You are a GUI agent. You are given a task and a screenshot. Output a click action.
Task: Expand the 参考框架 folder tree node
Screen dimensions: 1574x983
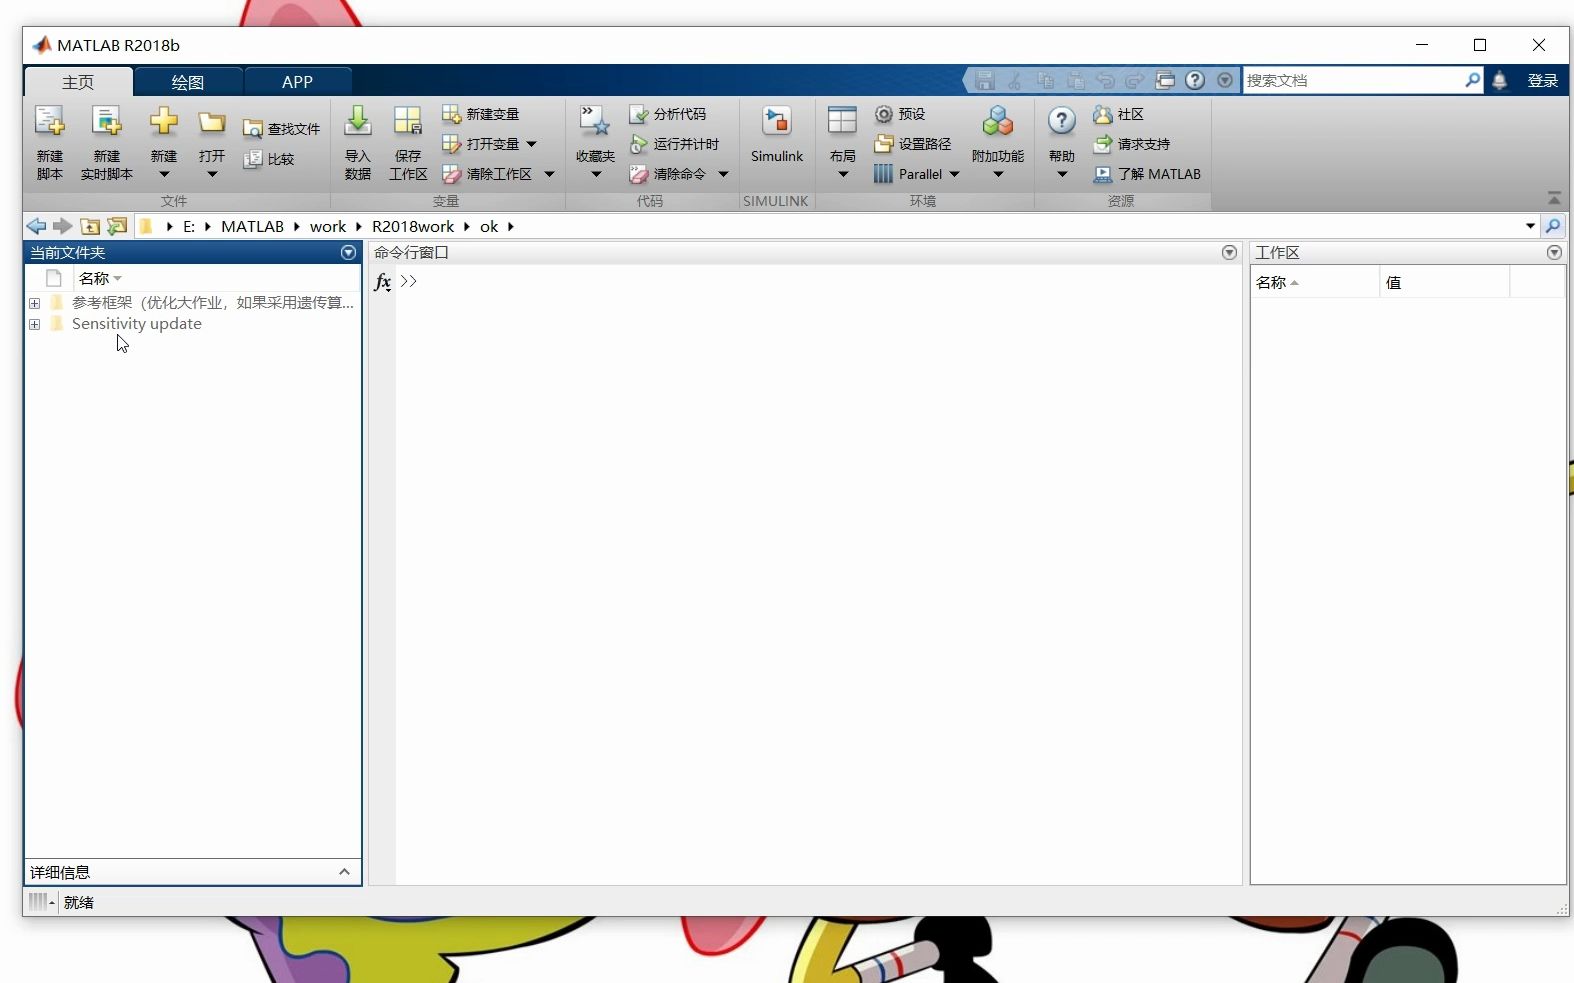35,303
